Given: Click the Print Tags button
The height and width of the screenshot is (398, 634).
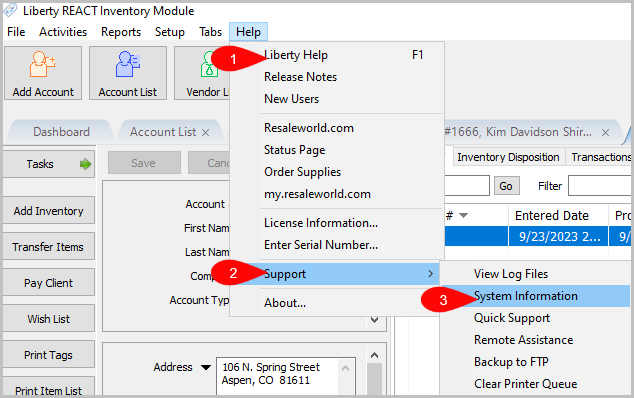Looking at the screenshot, I should coord(49,354).
